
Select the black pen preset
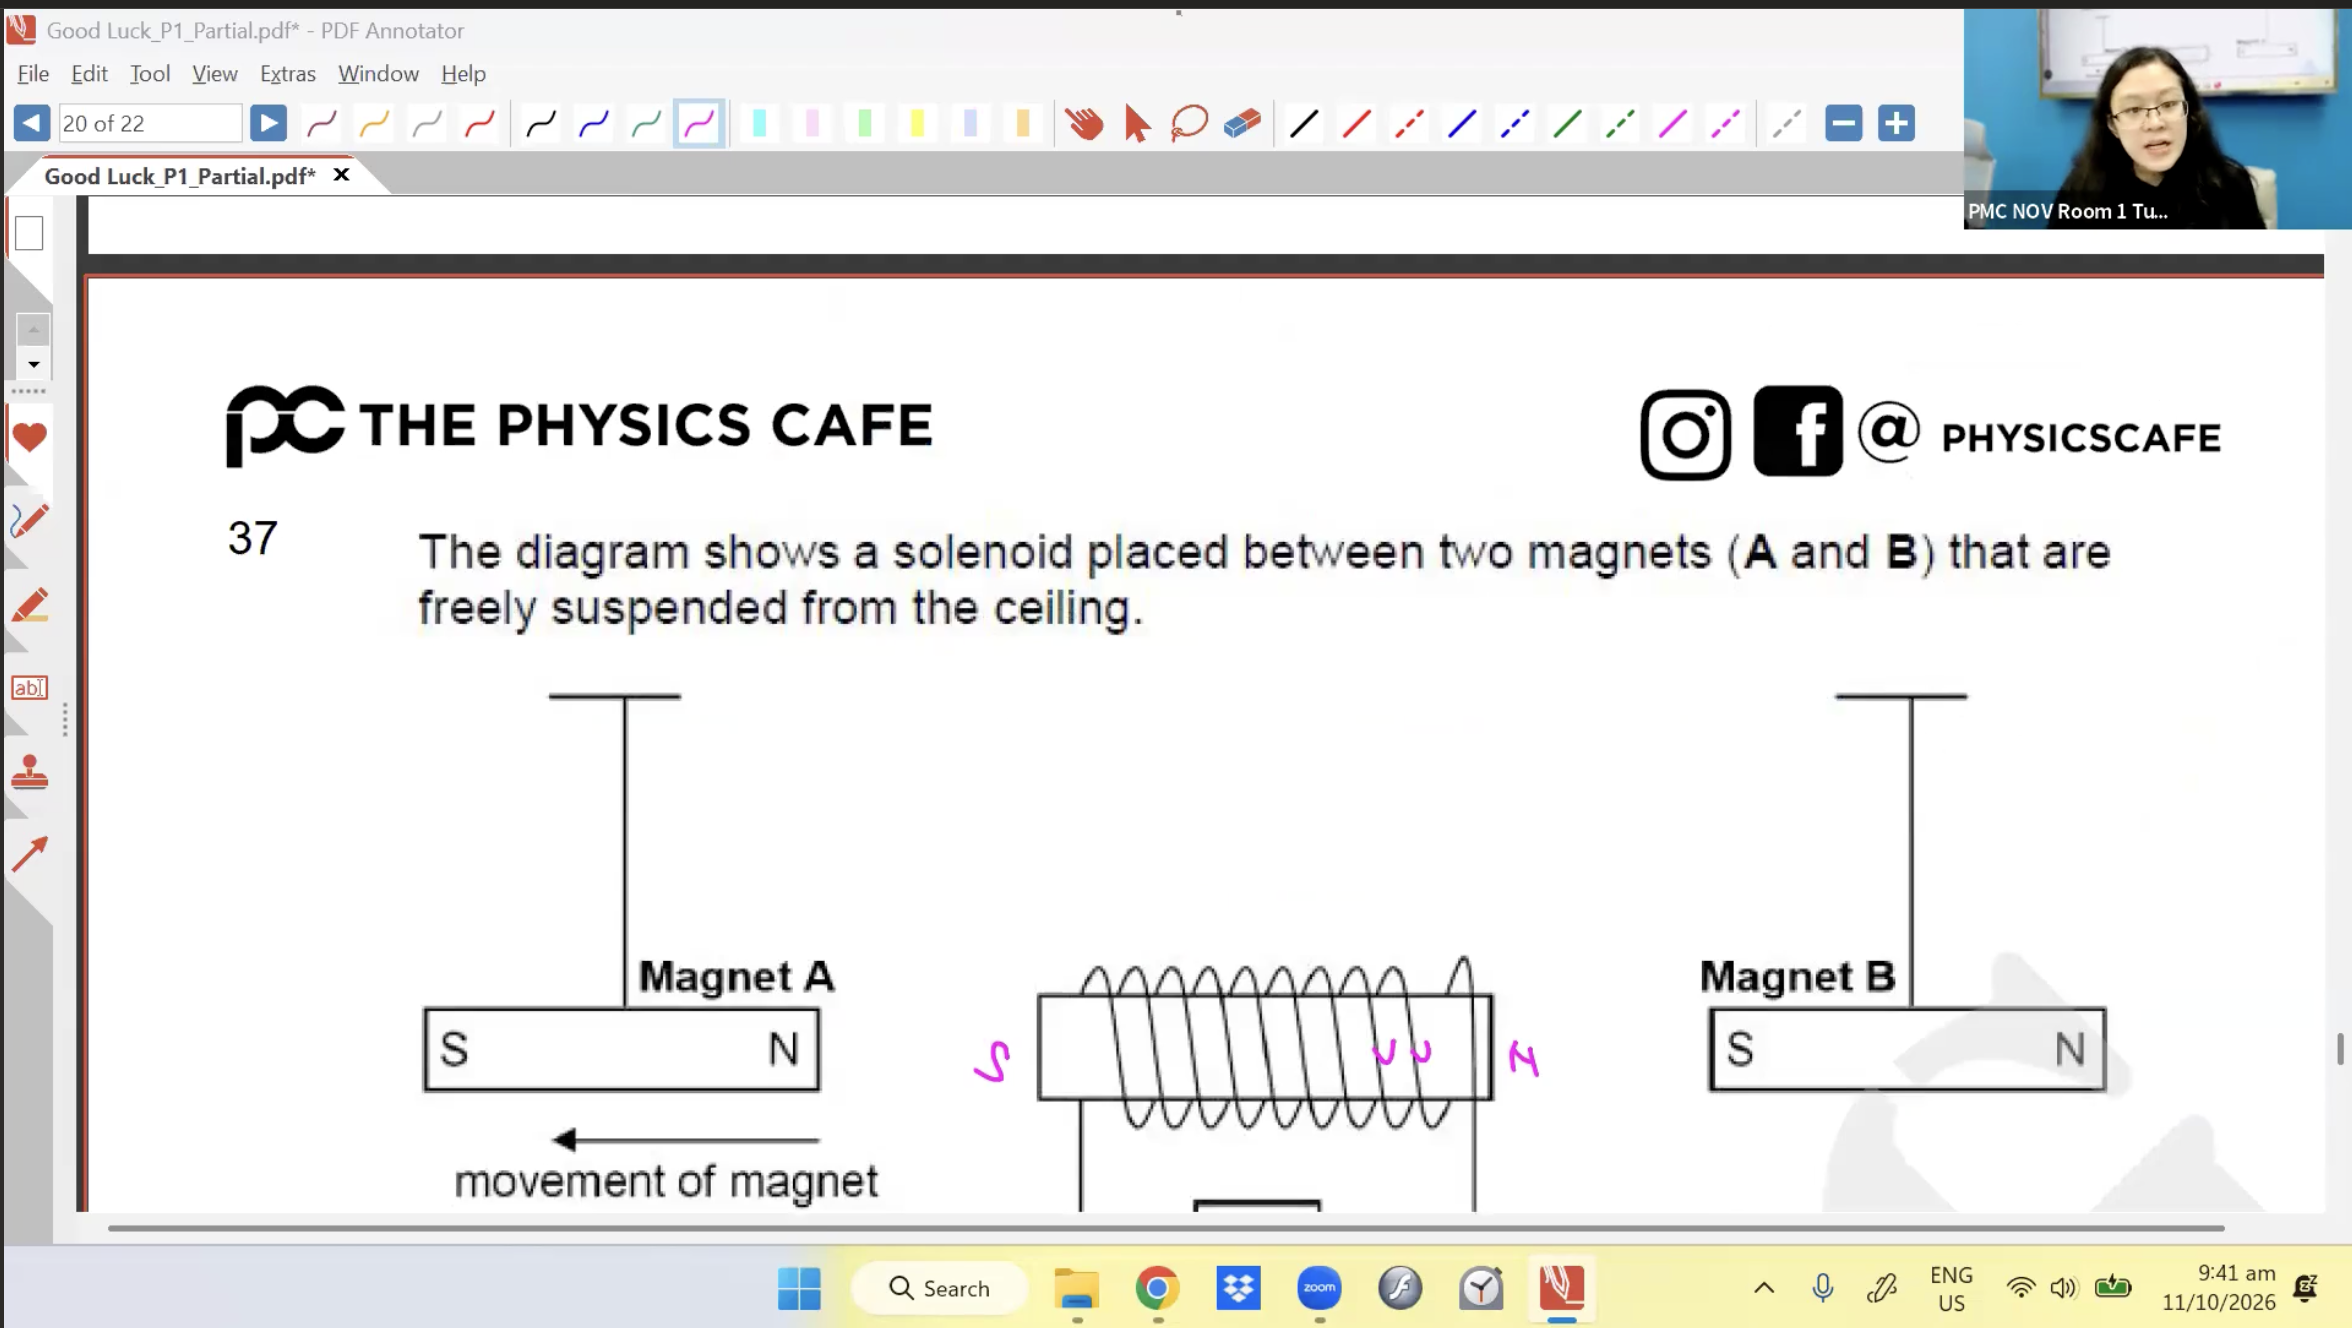541,124
